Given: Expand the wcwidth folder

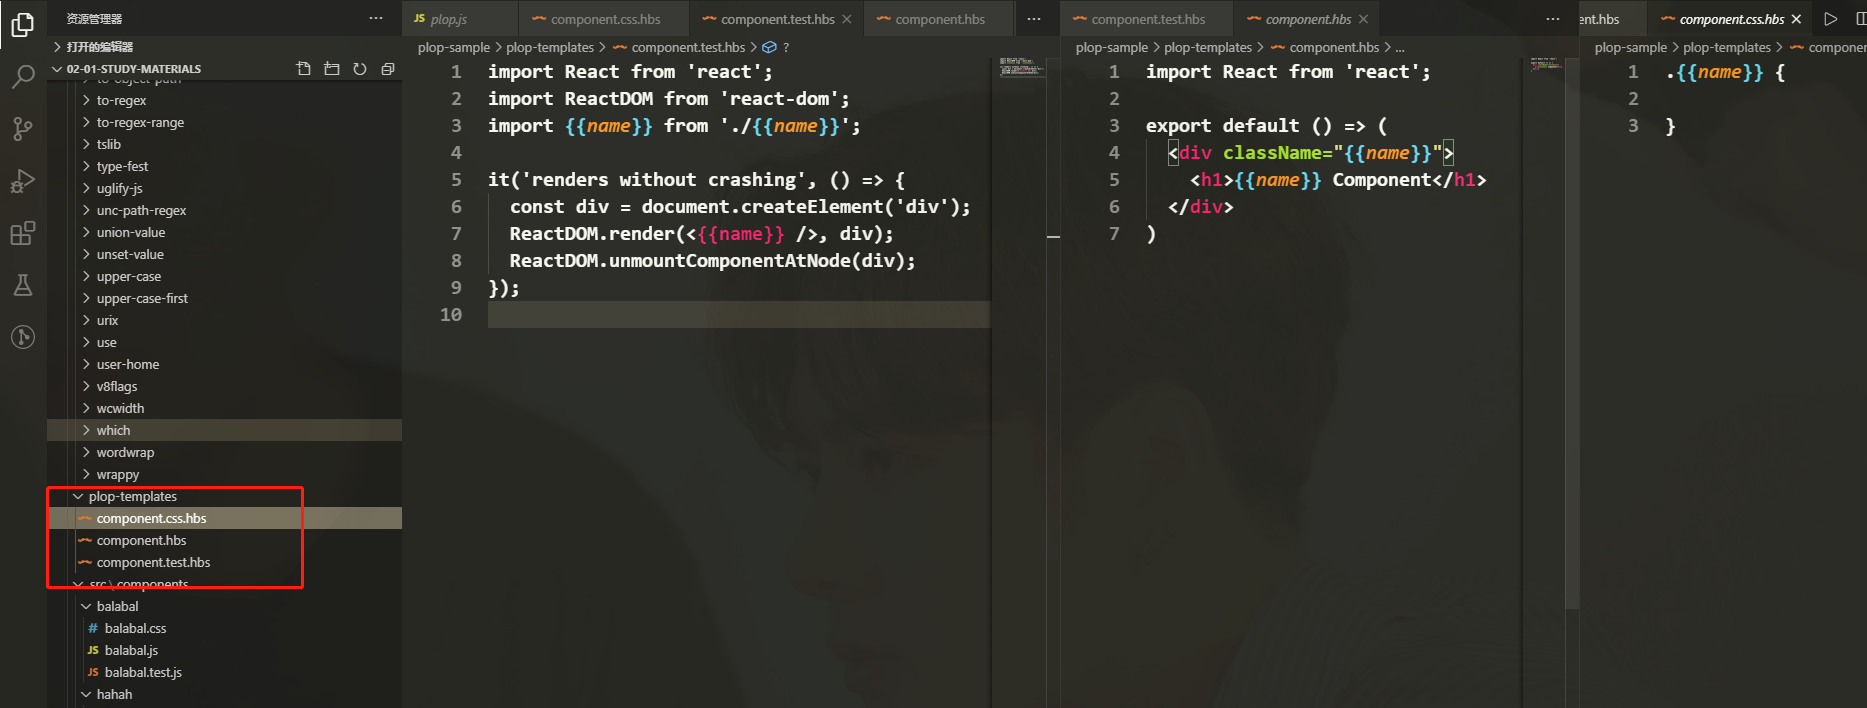Looking at the screenshot, I should click(x=224, y=408).
